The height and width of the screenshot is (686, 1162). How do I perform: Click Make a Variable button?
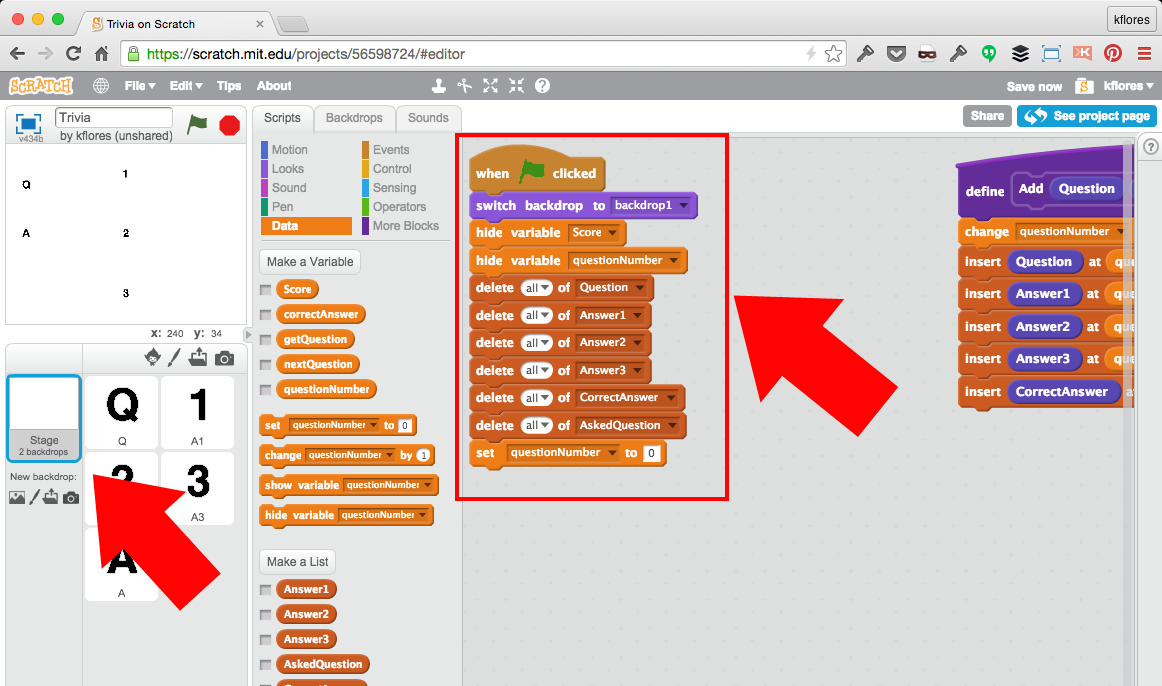(310, 262)
